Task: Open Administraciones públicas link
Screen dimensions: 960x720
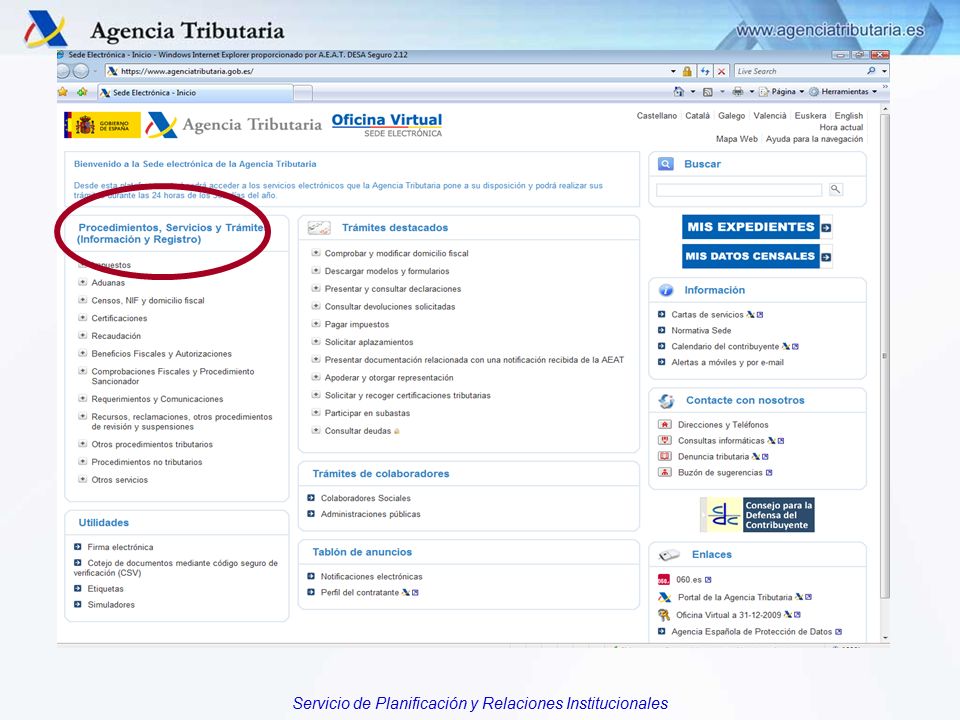Action: (370, 514)
